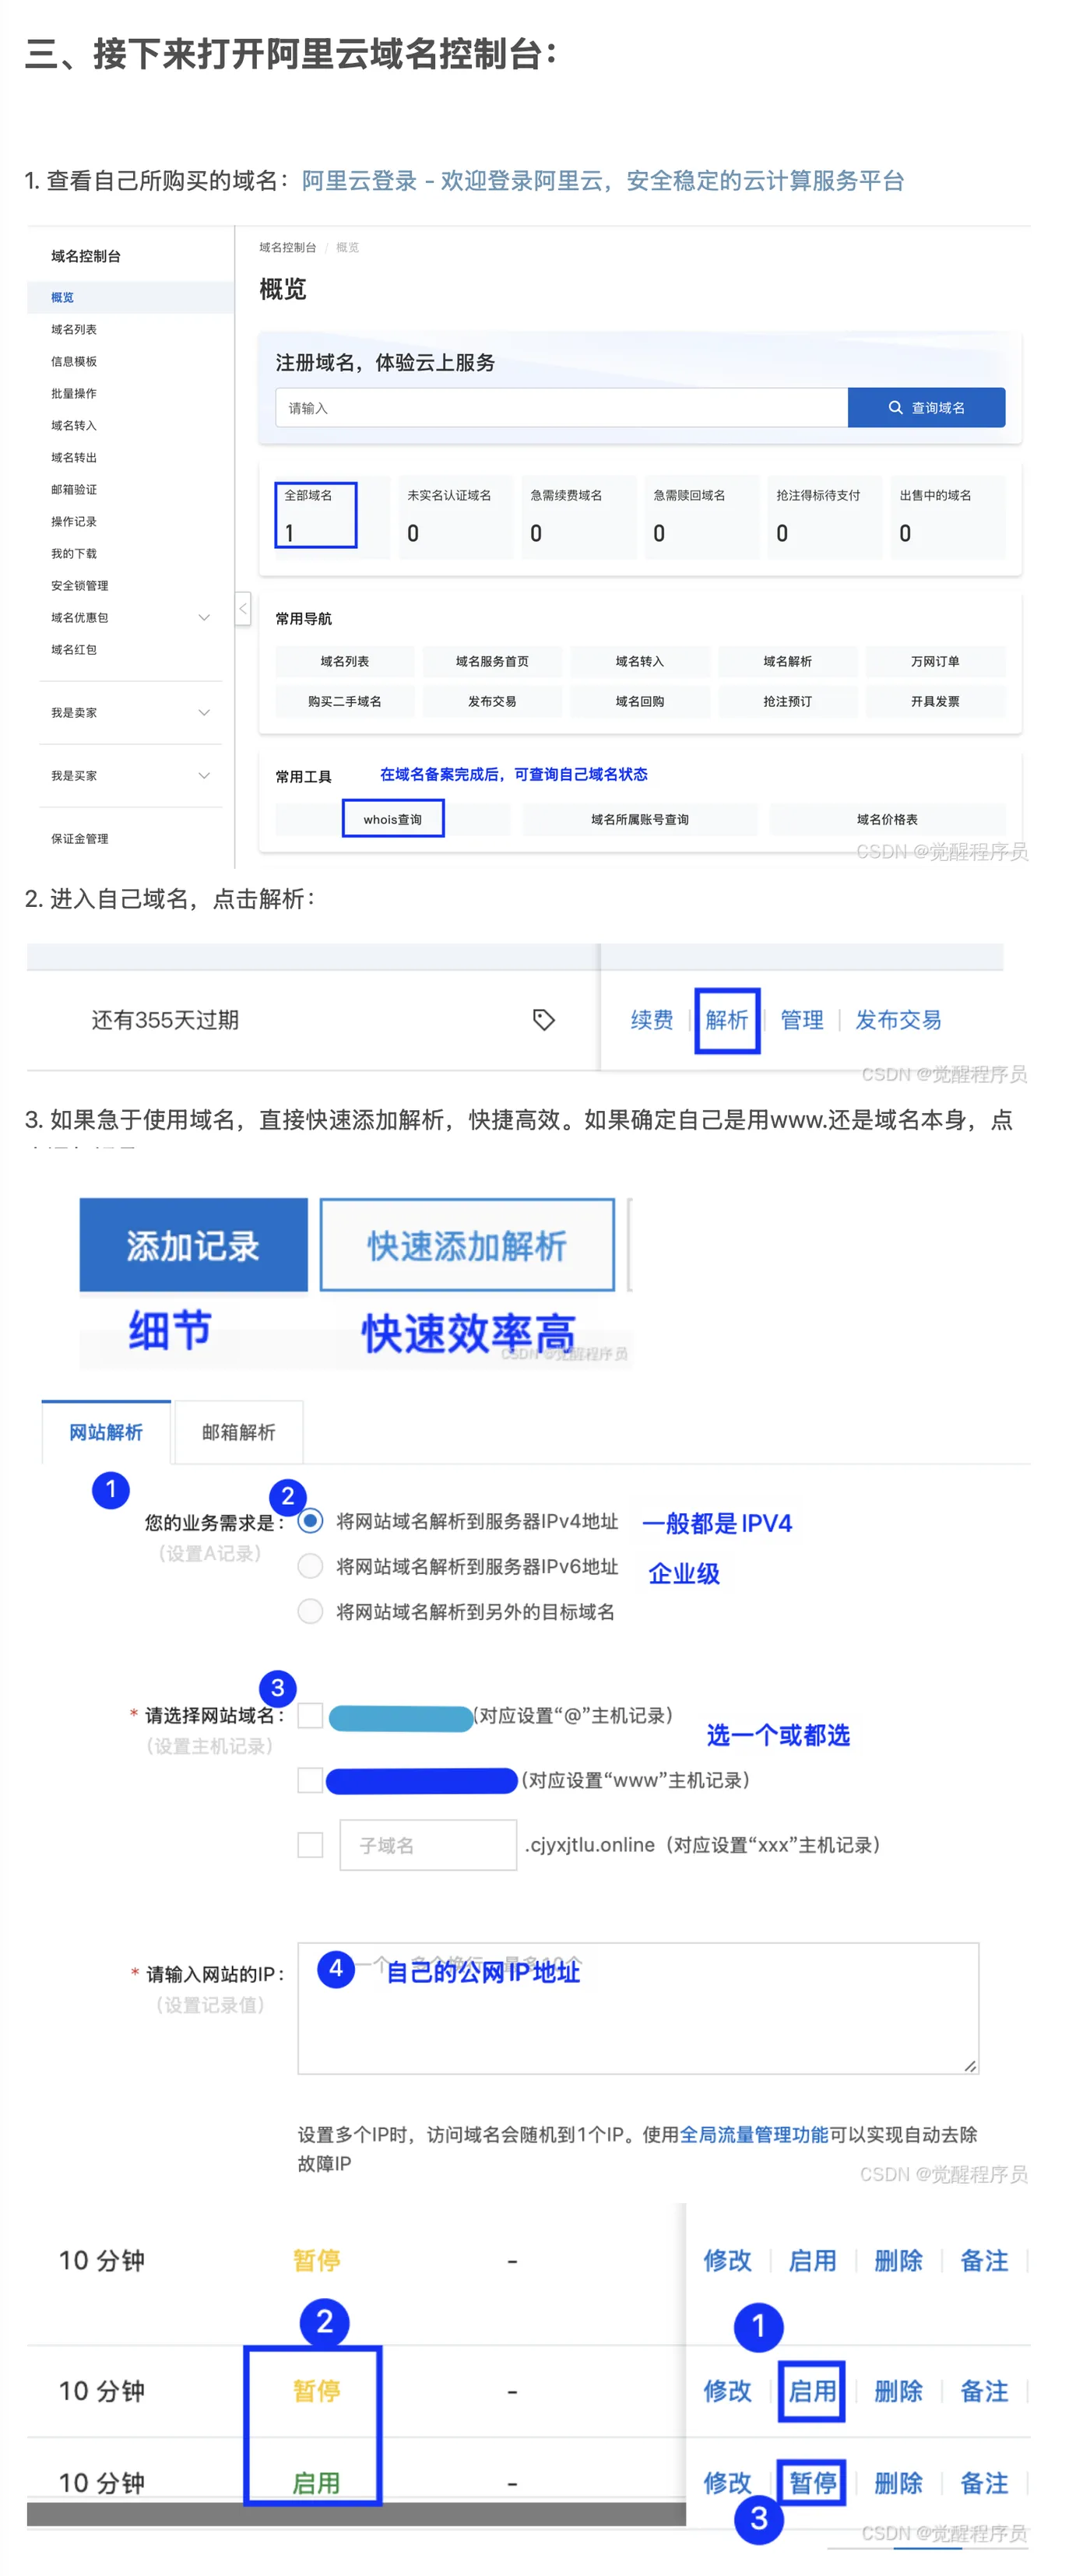
Task: Open 操作记录 in the sidebar
Action: [x=74, y=521]
